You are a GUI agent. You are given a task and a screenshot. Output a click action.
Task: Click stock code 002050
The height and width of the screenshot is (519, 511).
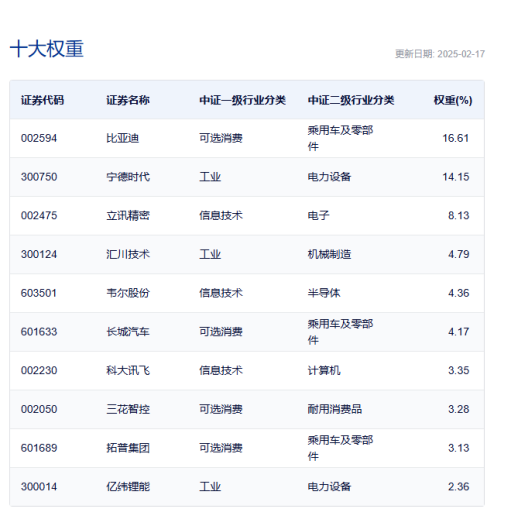pyautogui.click(x=39, y=409)
